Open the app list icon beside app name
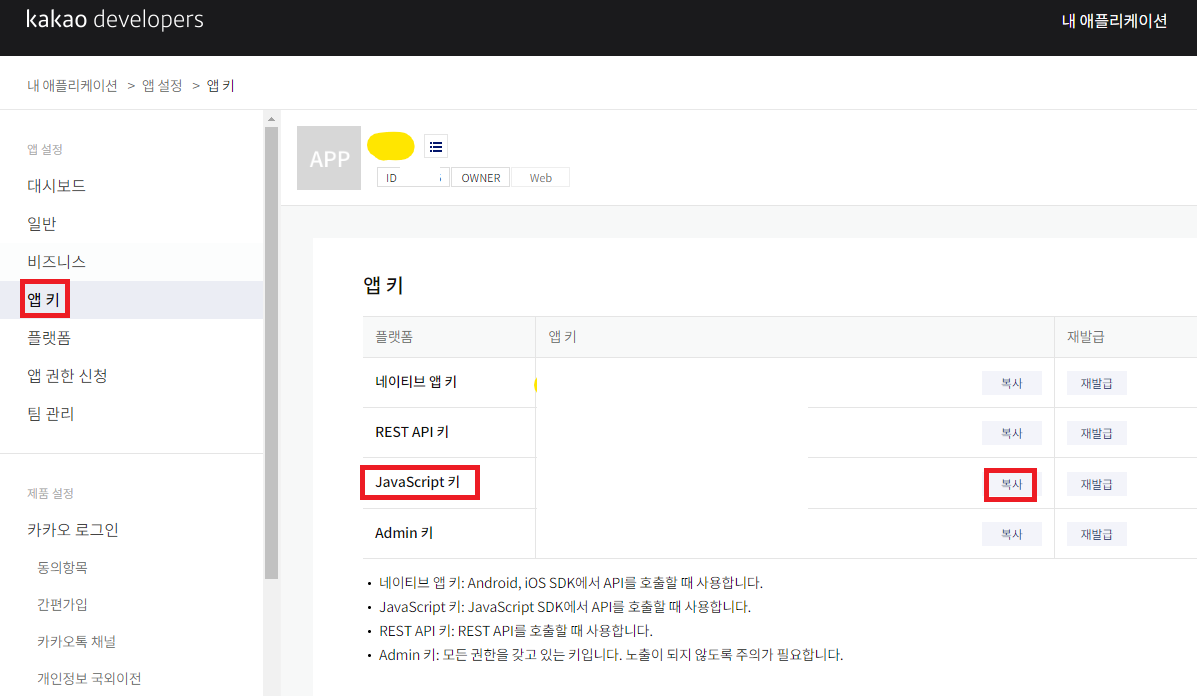 (x=436, y=147)
